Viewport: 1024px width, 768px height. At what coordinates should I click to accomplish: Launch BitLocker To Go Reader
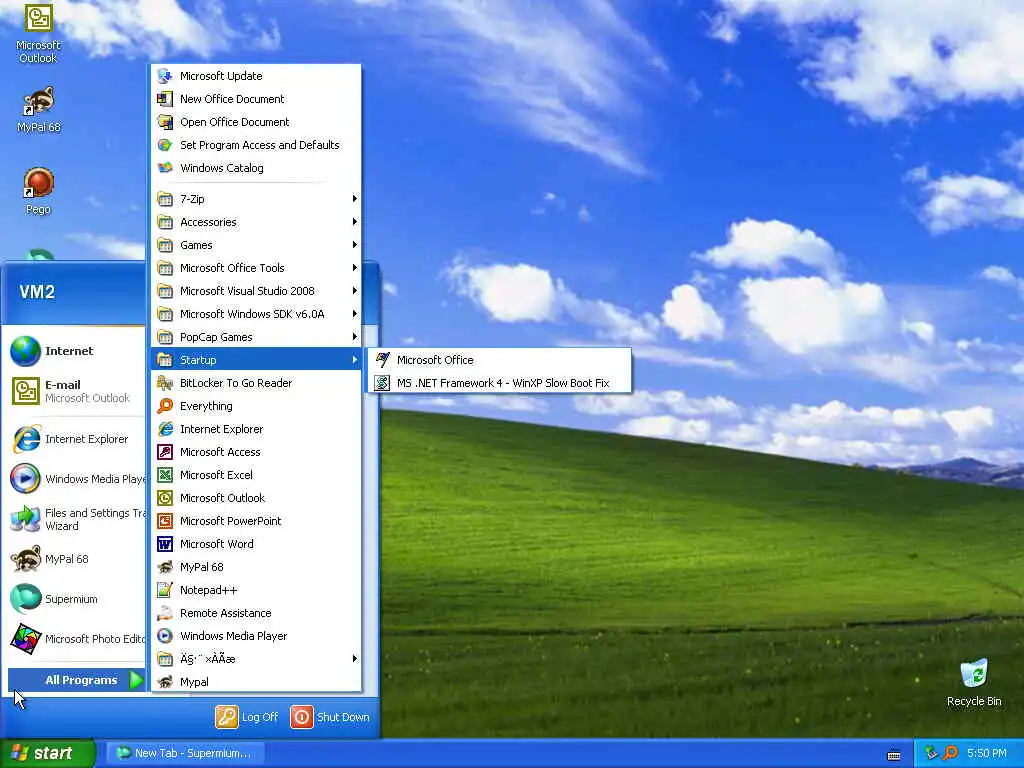[256, 383]
